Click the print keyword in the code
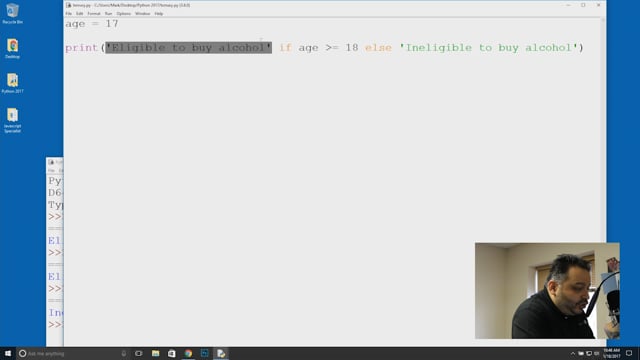 (x=81, y=48)
